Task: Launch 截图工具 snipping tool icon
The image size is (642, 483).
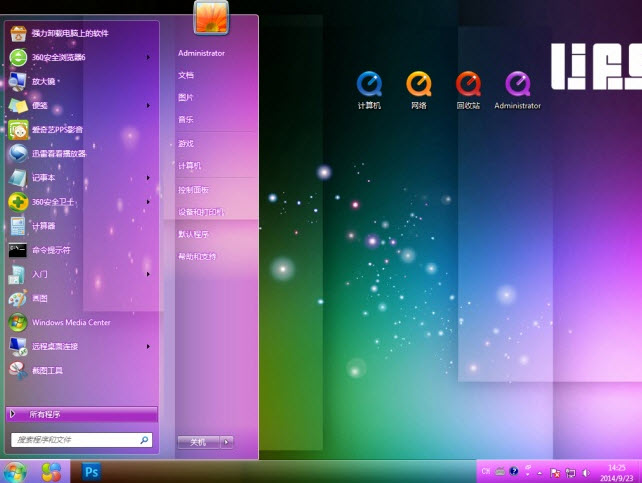Action: [x=18, y=371]
